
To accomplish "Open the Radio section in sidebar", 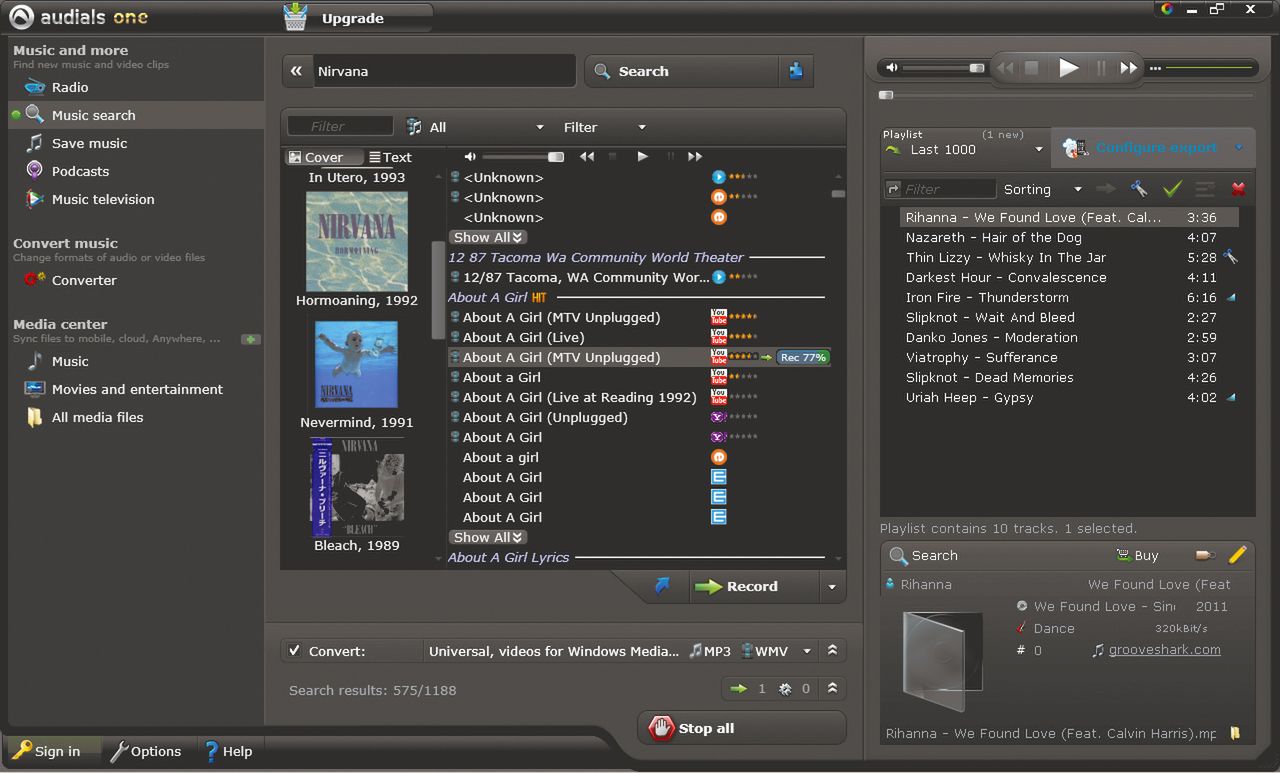I will [x=70, y=87].
